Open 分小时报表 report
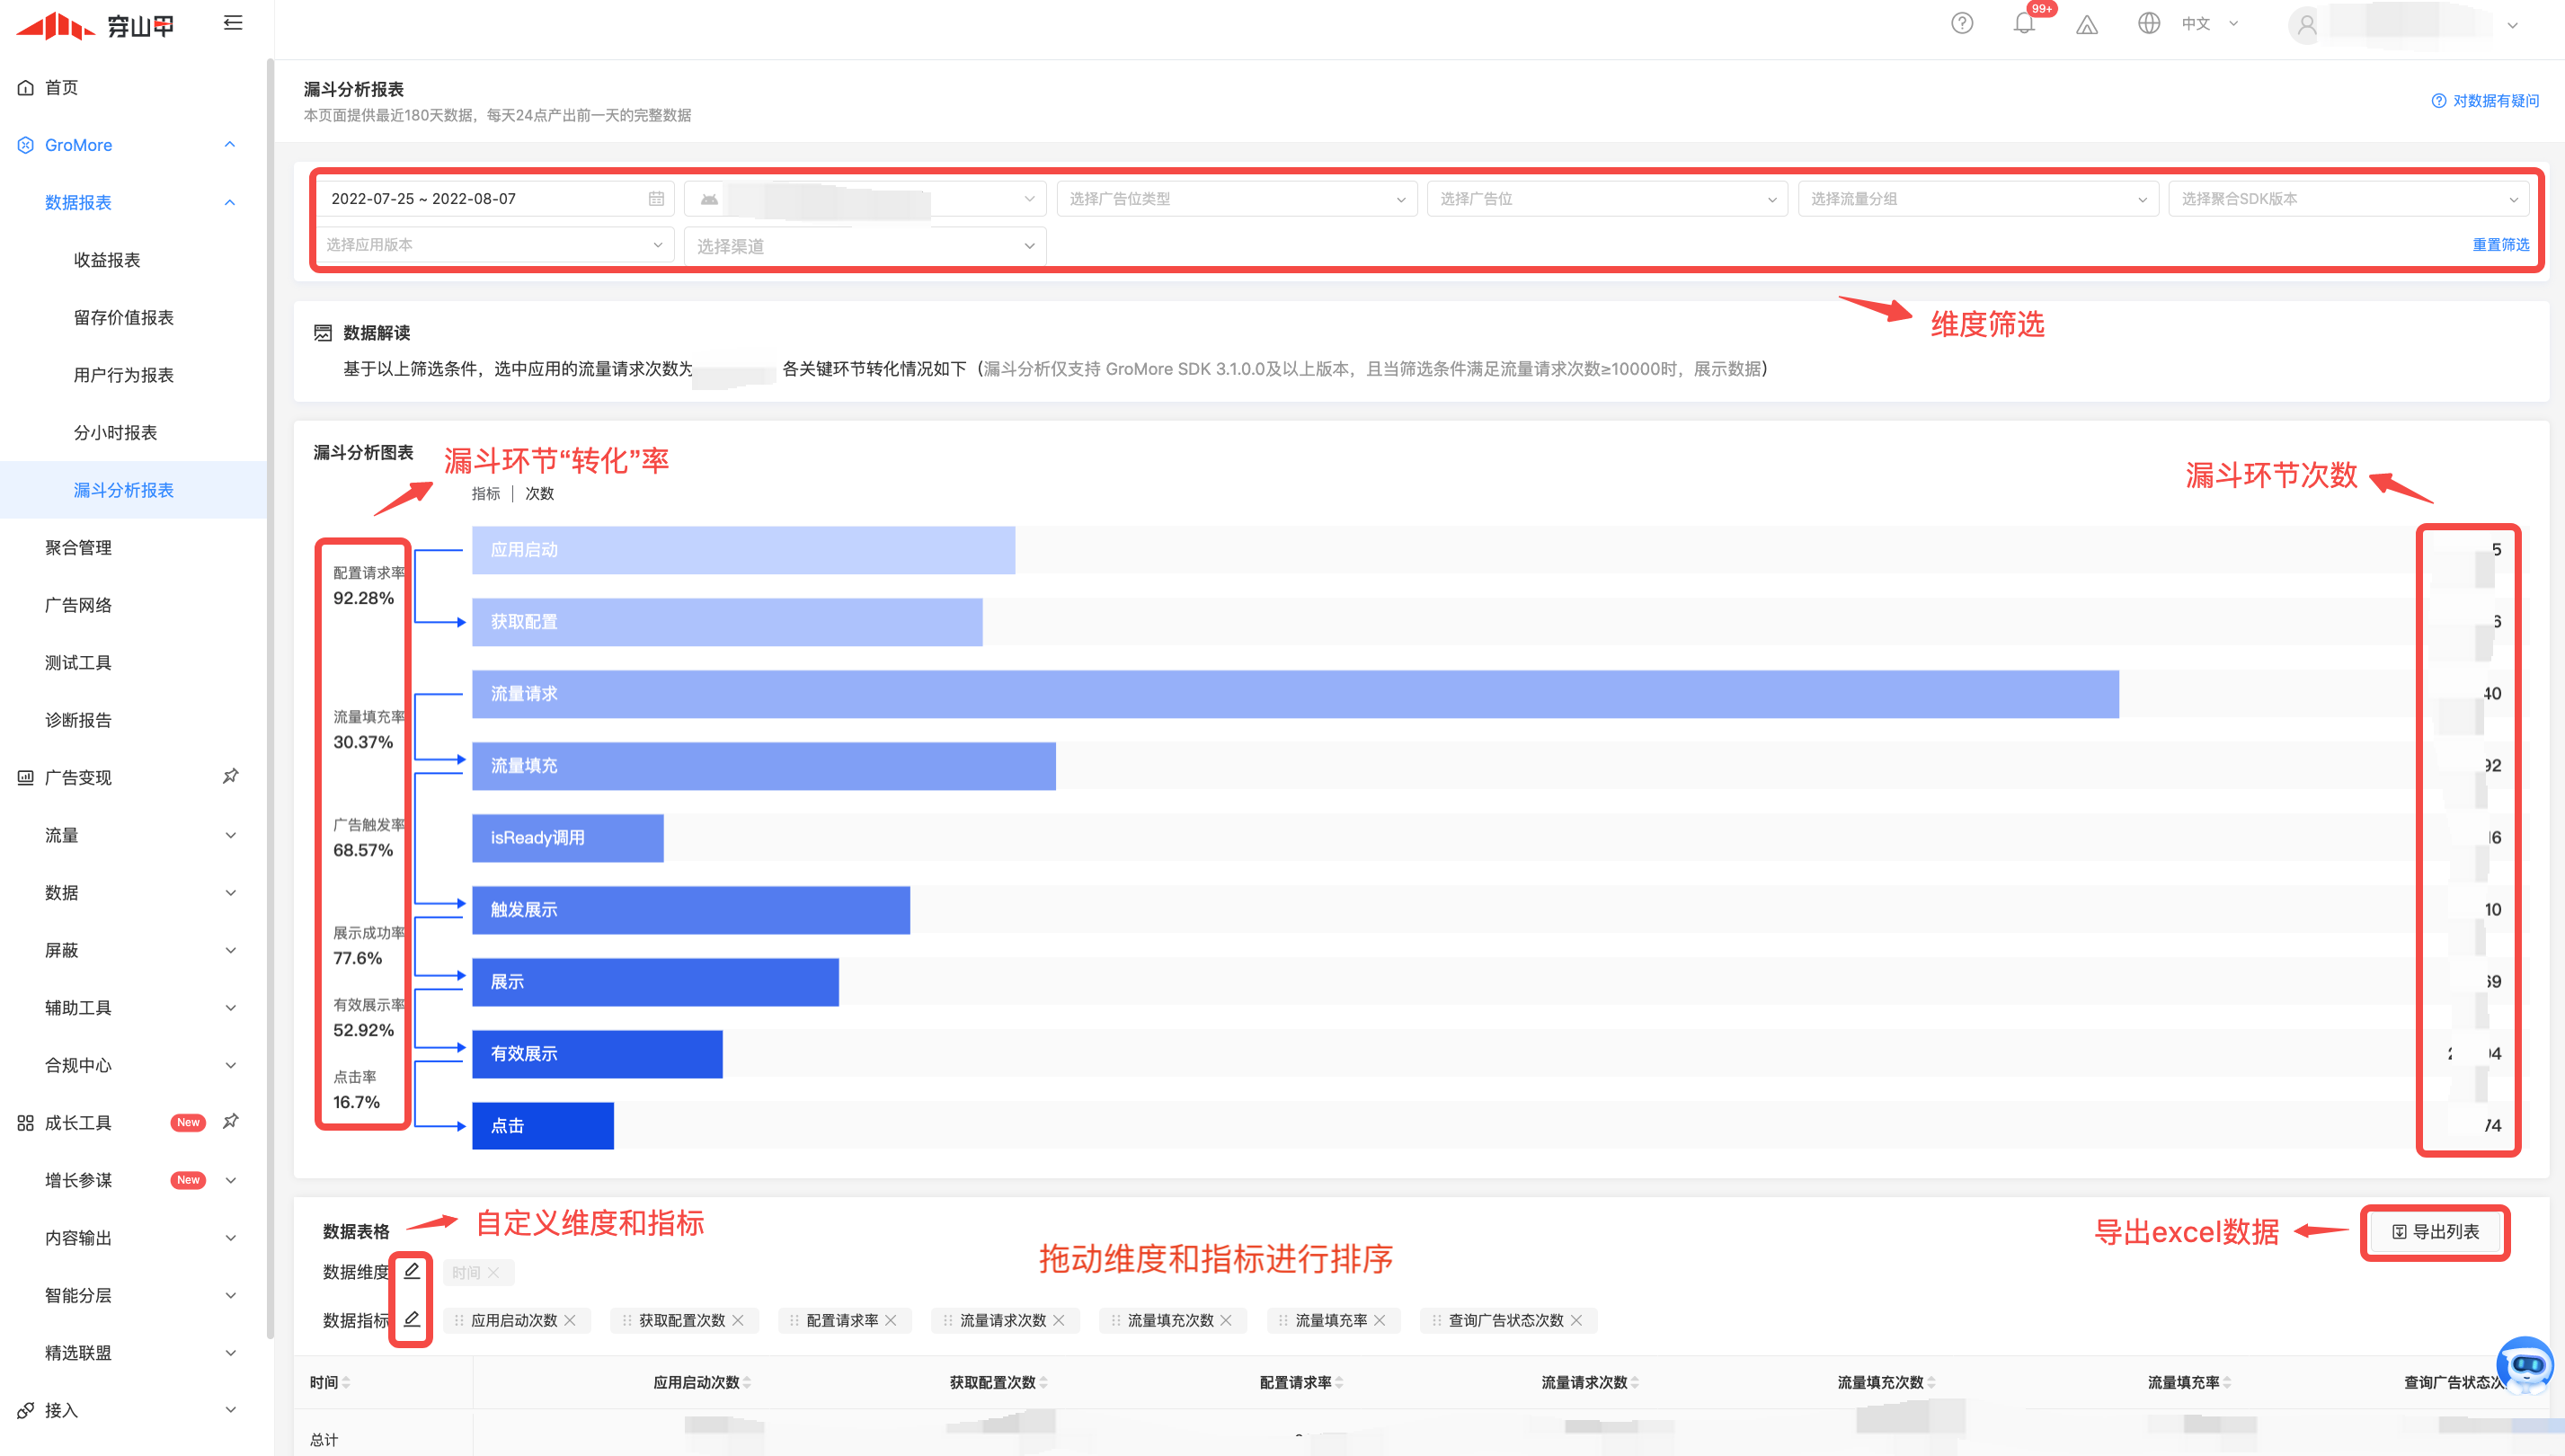Viewport: 2565px width, 1456px height. coord(115,432)
